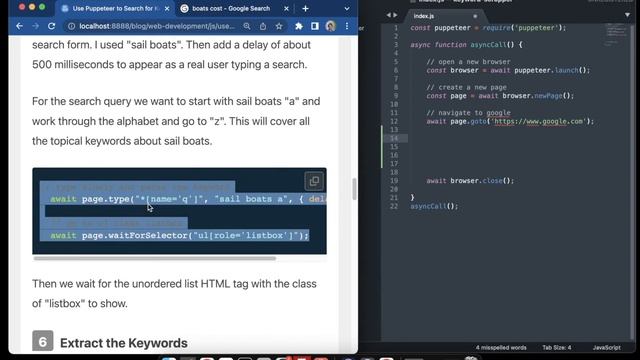Click line number 19 in gutter
Viewport: 640px width, 360px height.
[394, 181]
